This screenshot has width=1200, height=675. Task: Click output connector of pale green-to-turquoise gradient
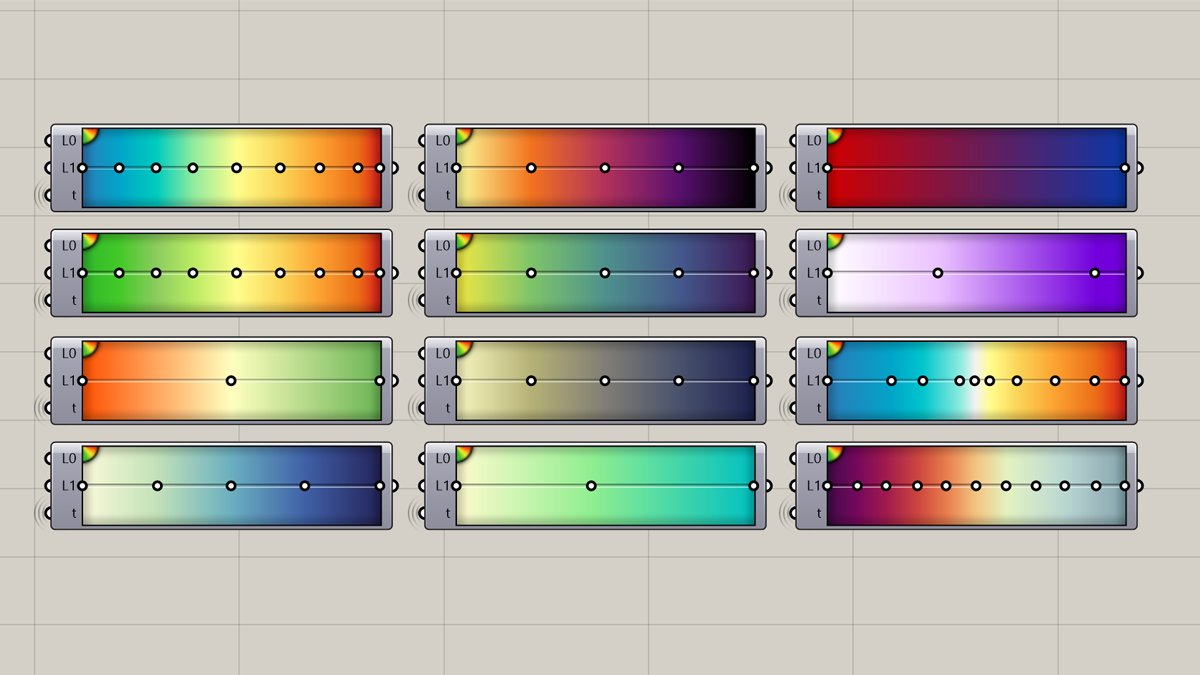tap(769, 485)
